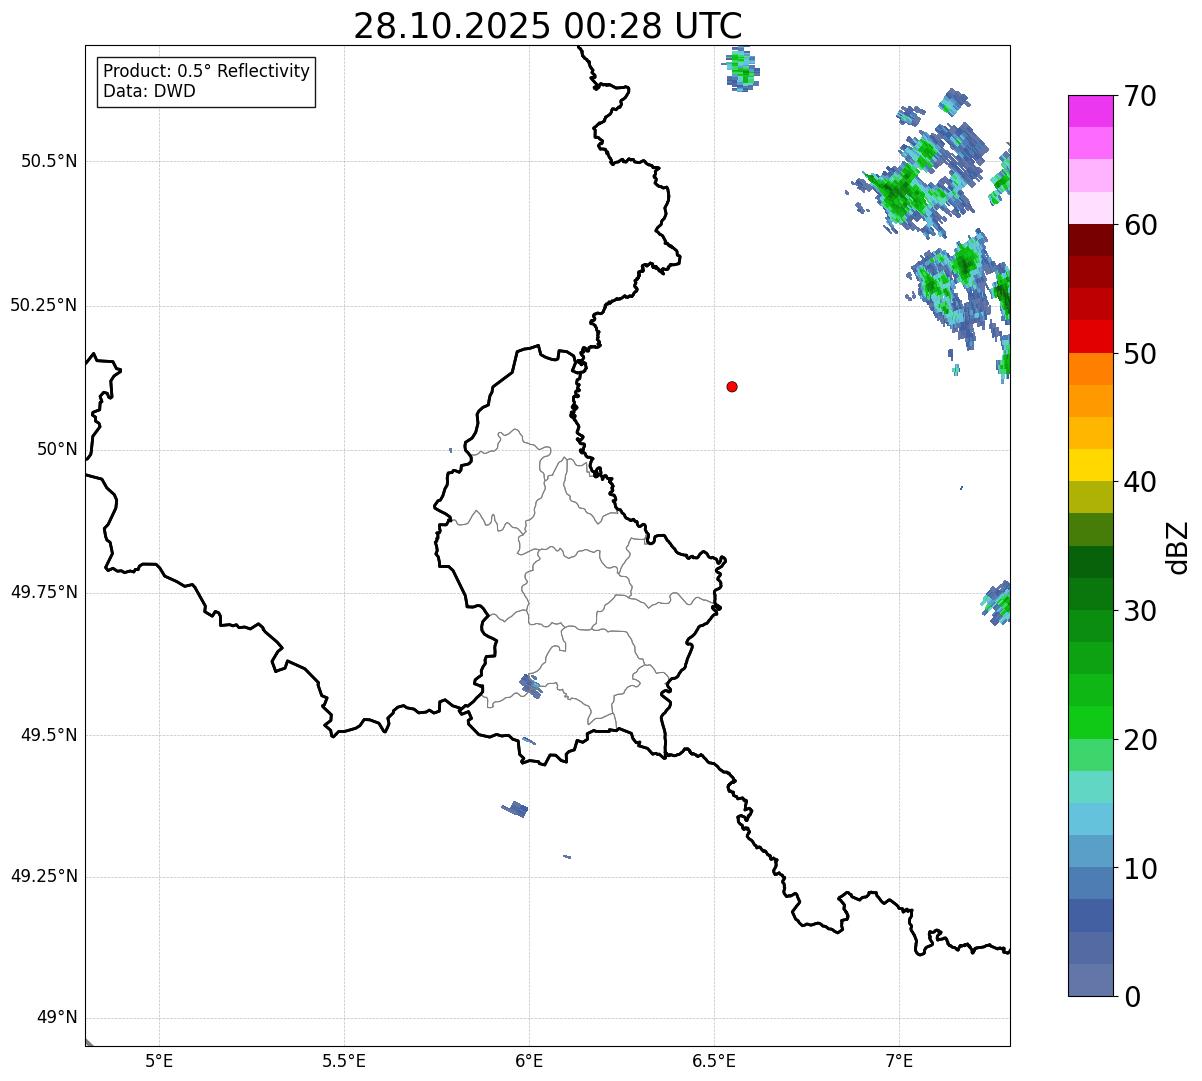This screenshot has width=1202, height=1081.
Task: Click the latitude label "50.5°N"
Action: 49,161
